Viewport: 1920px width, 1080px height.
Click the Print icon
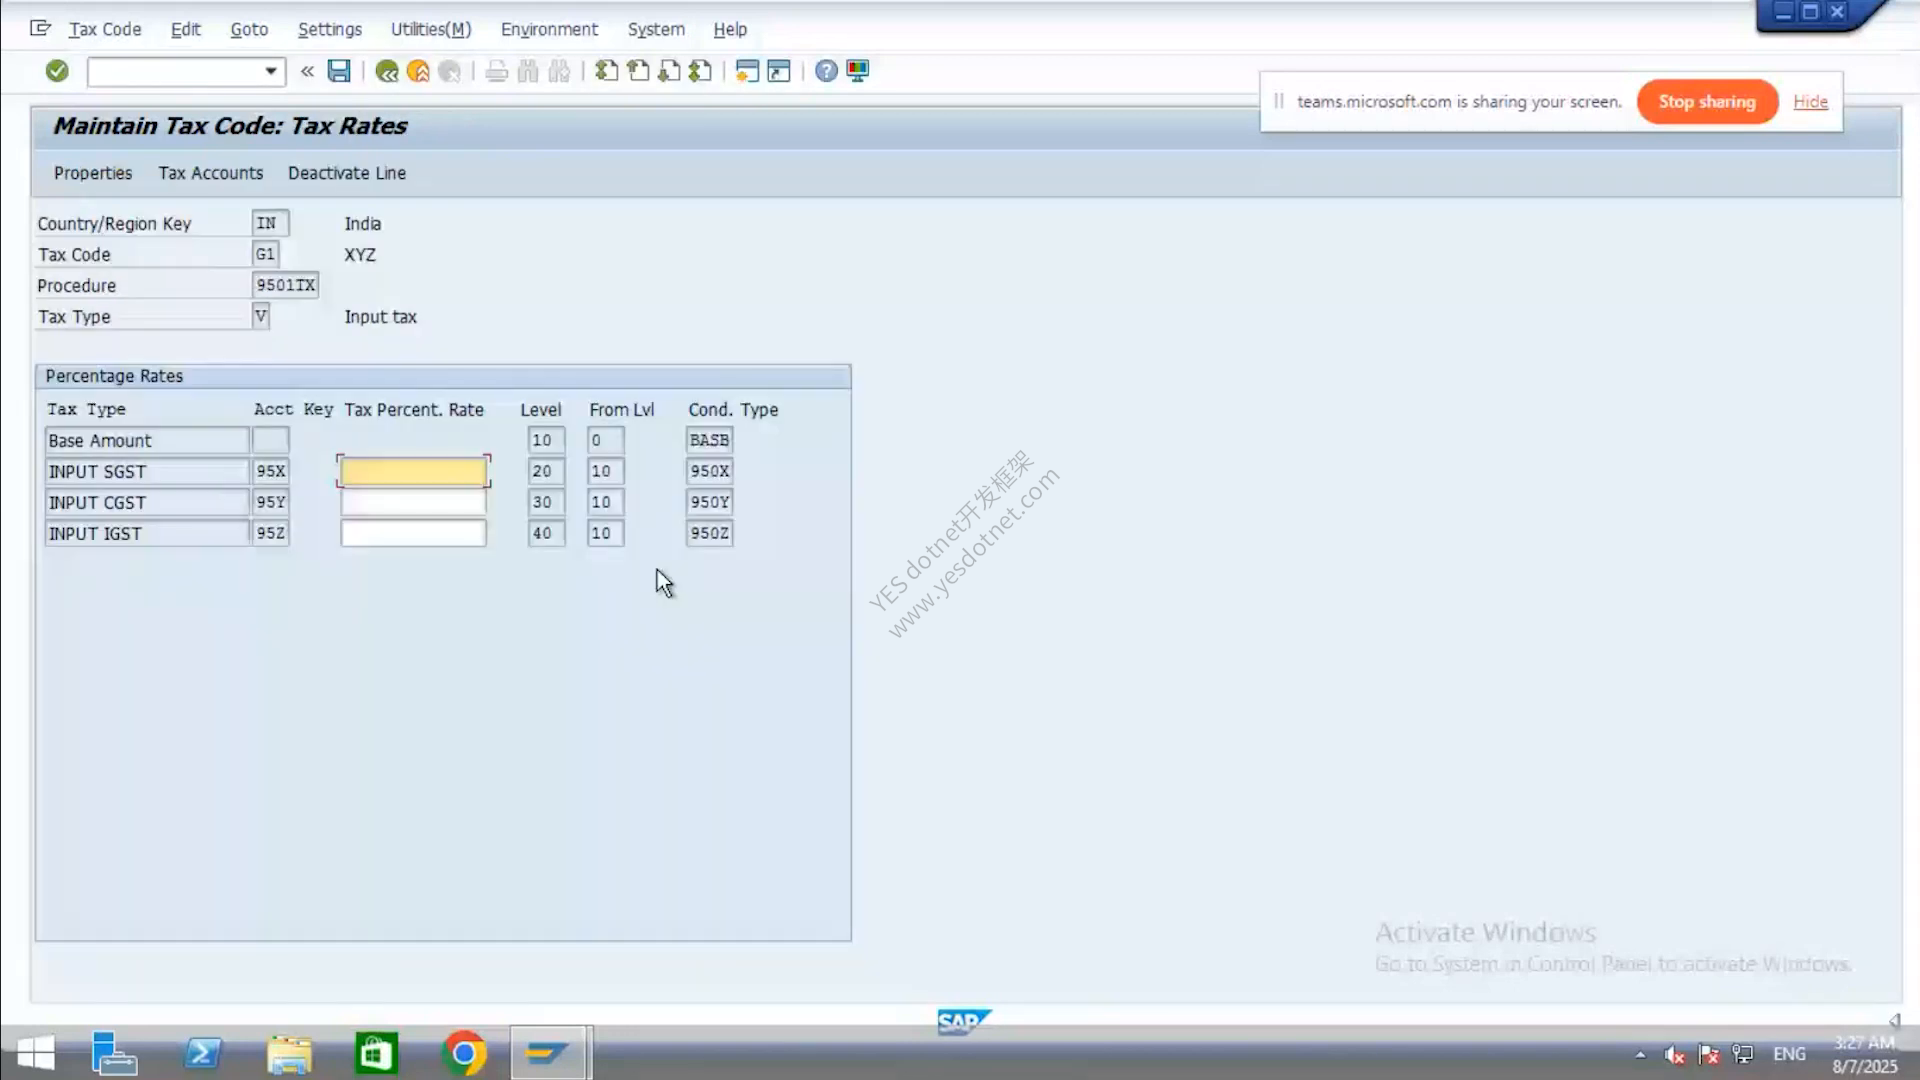click(x=497, y=71)
